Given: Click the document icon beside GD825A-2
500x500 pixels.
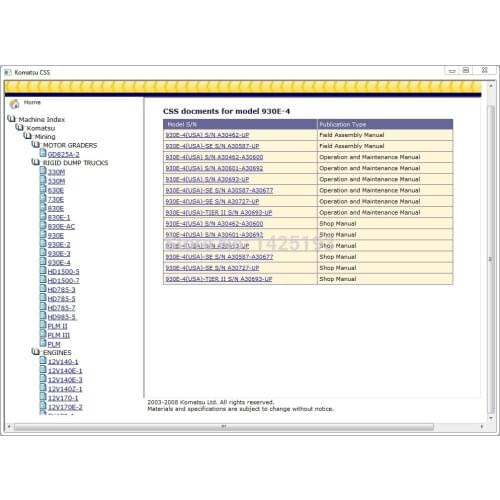Looking at the screenshot, I should (x=43, y=153).
